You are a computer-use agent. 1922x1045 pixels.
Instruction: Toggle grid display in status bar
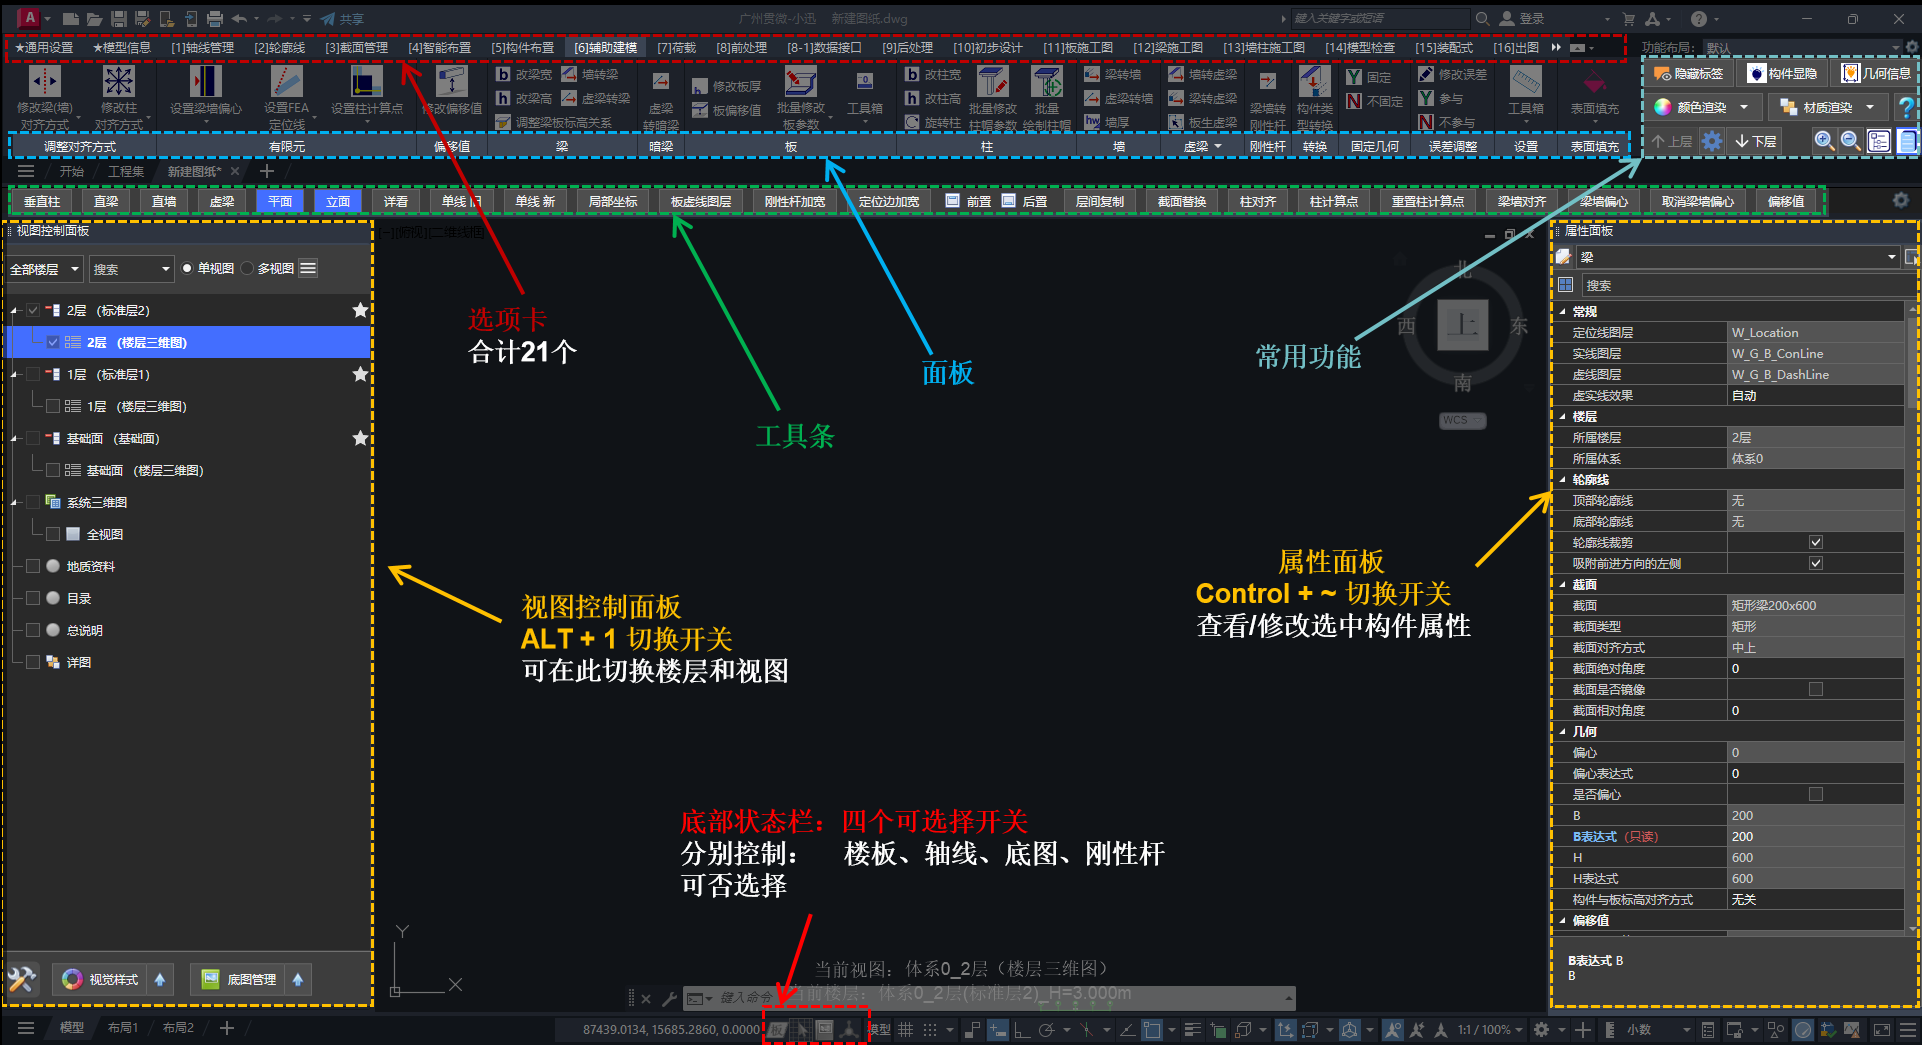(905, 1029)
